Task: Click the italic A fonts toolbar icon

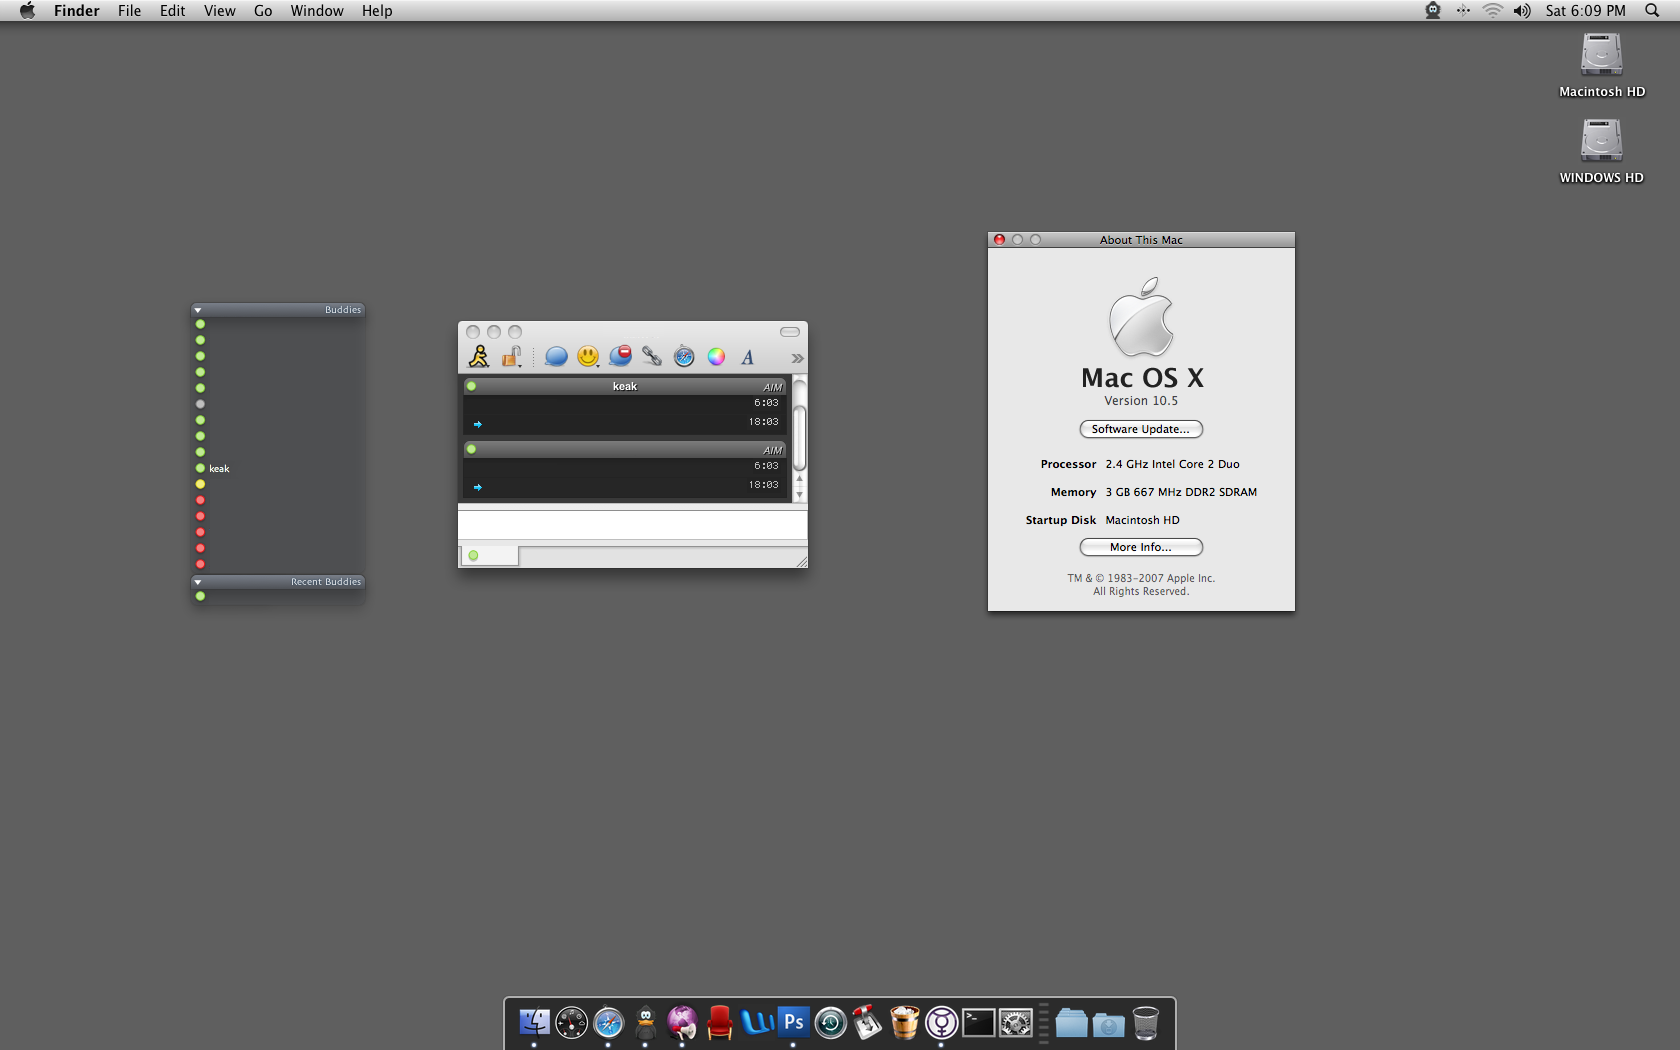Action: 747,357
